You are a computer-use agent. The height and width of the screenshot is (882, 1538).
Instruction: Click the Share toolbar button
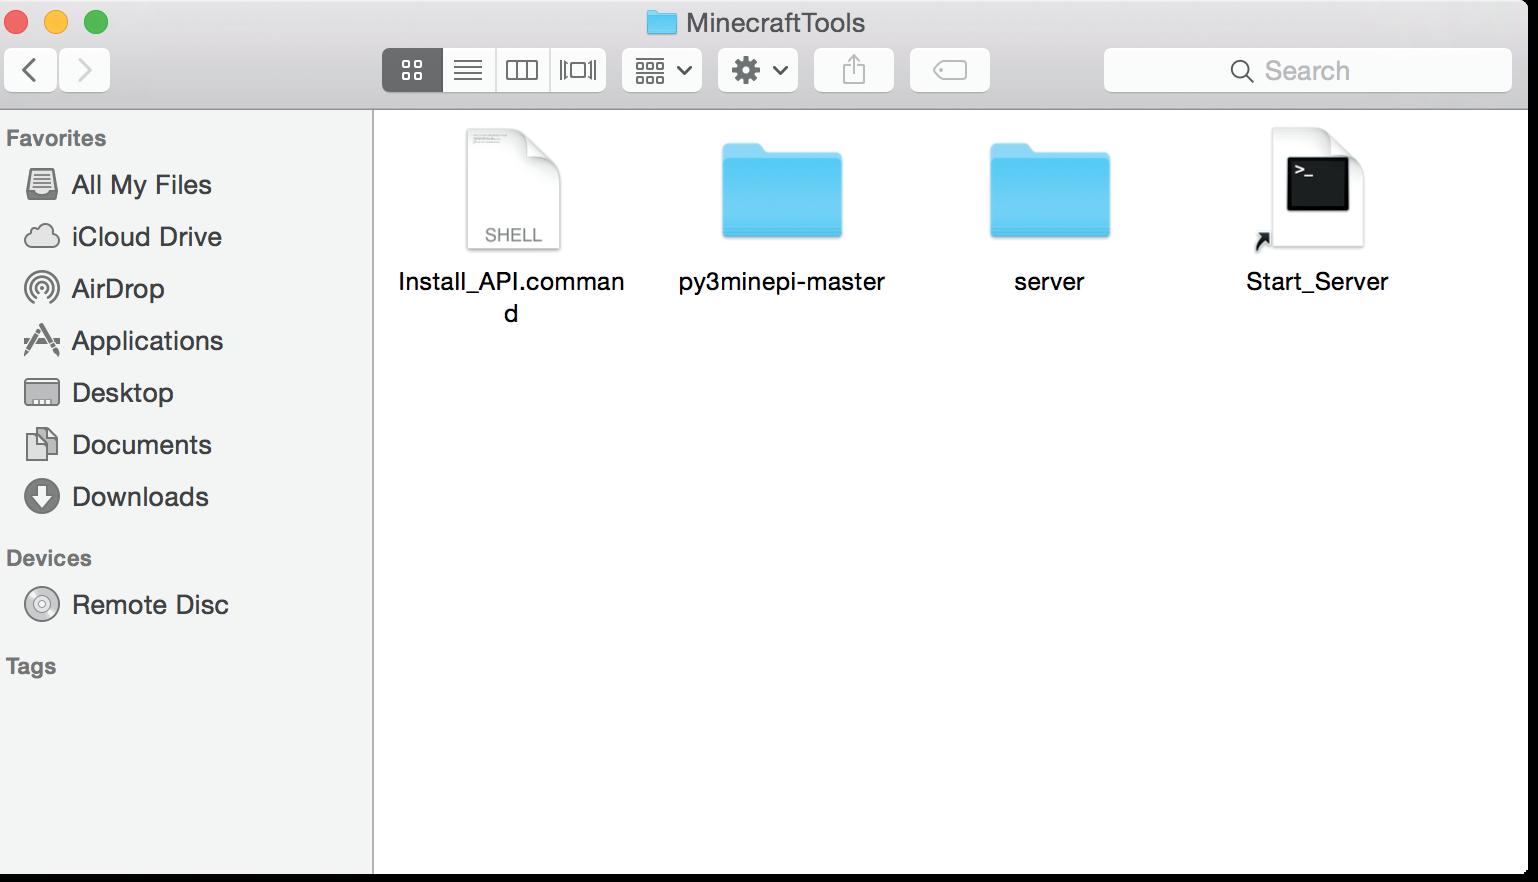click(854, 70)
